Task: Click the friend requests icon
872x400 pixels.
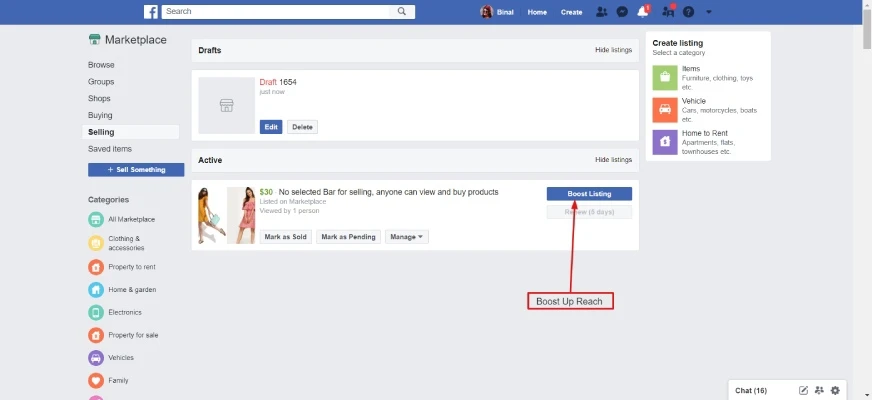Action: [x=601, y=12]
